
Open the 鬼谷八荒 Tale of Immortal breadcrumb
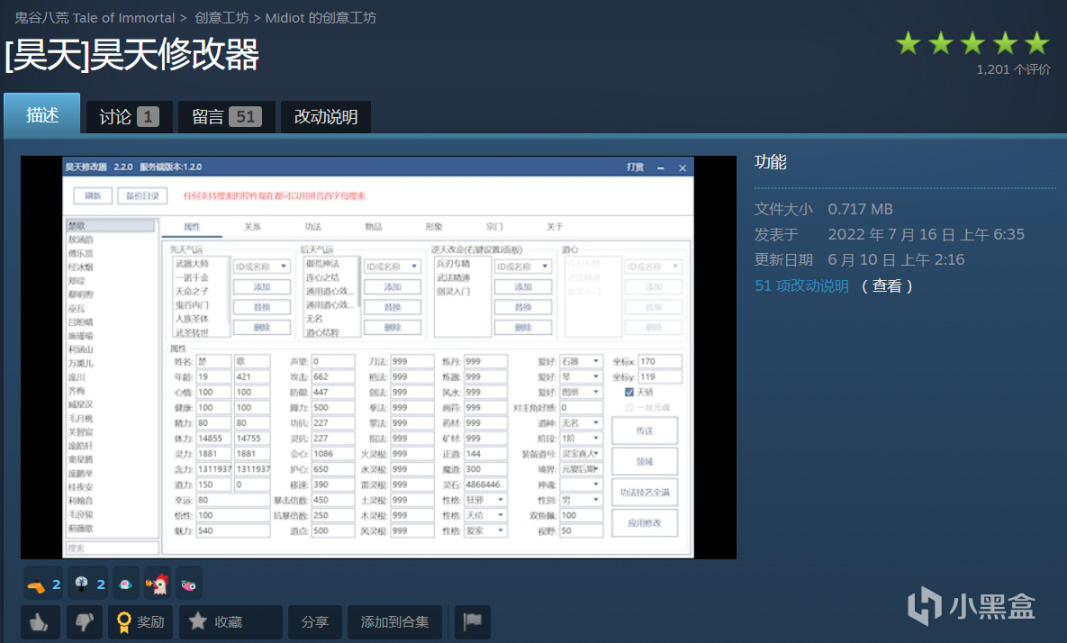pyautogui.click(x=95, y=18)
